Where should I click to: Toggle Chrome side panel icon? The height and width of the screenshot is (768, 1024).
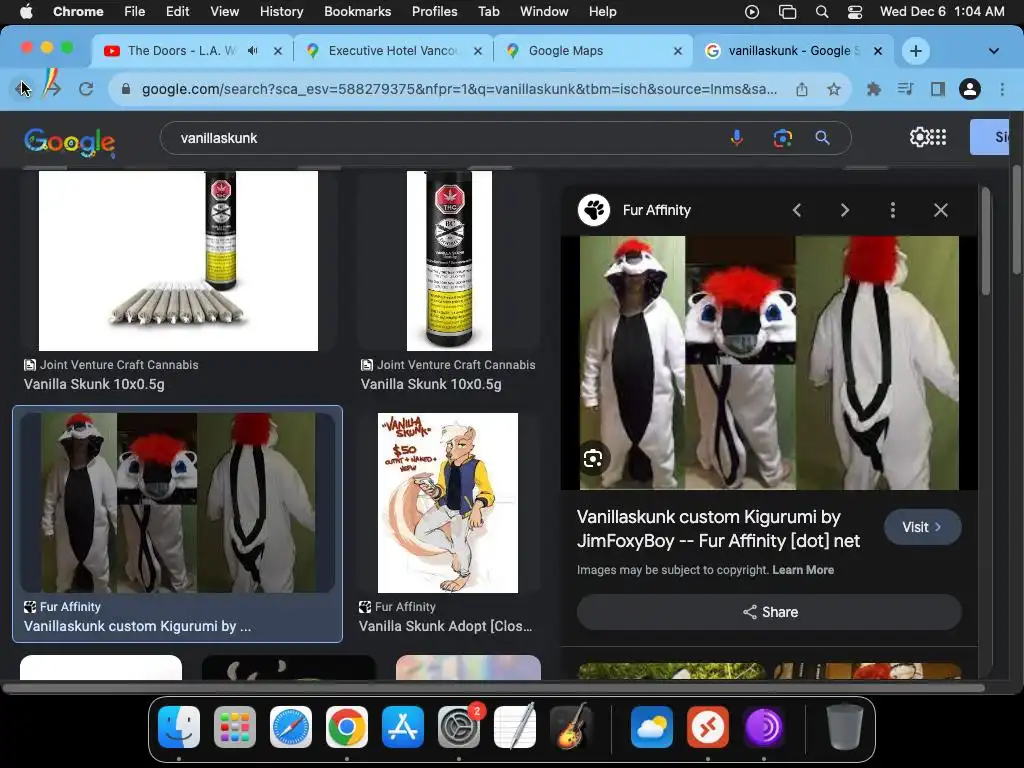[x=938, y=89]
